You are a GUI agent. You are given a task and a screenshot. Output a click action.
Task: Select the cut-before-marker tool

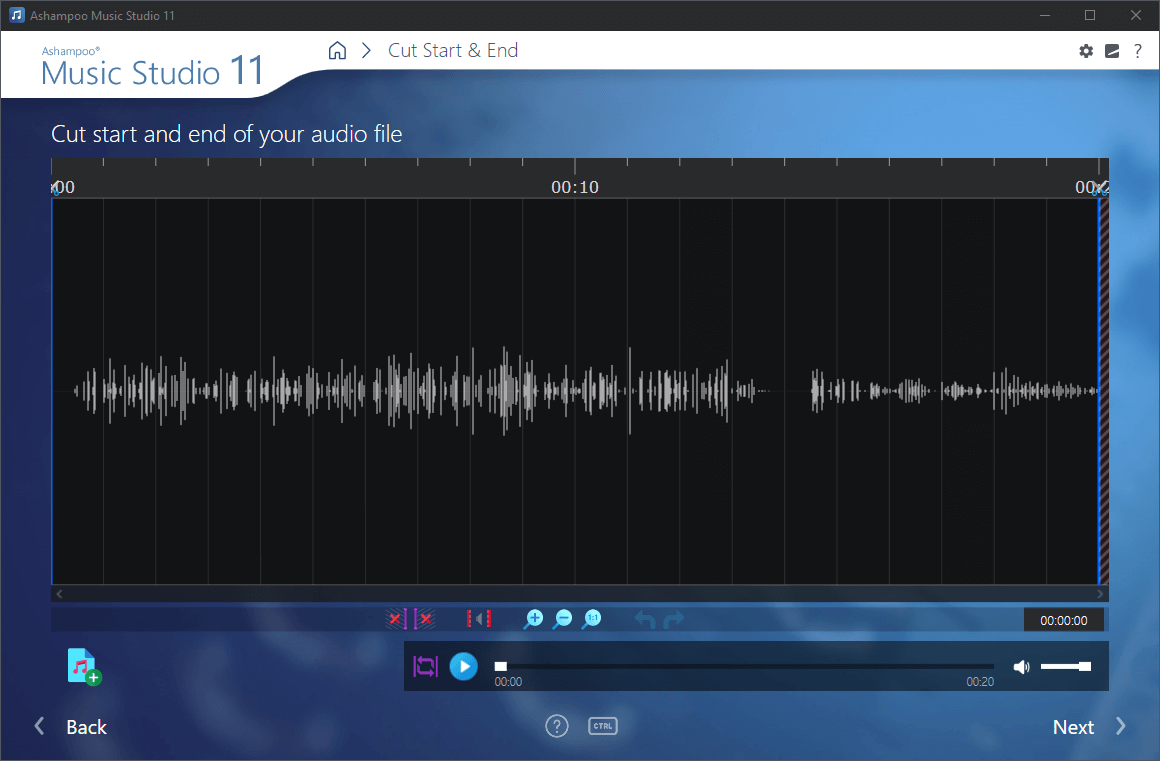coord(395,619)
